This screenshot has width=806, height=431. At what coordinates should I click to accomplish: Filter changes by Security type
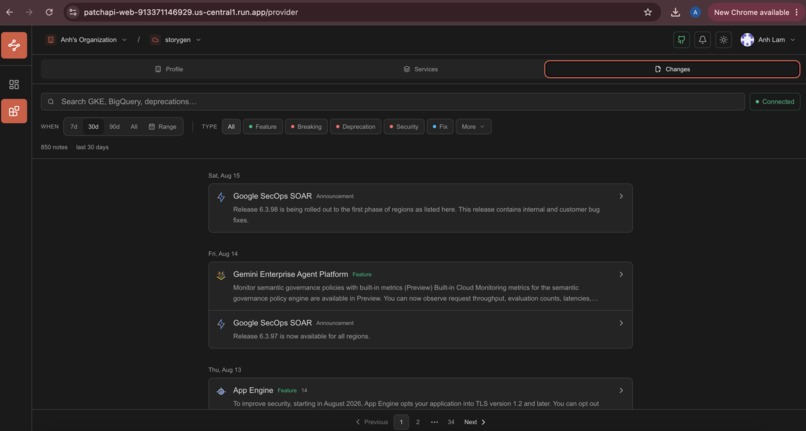tap(404, 127)
